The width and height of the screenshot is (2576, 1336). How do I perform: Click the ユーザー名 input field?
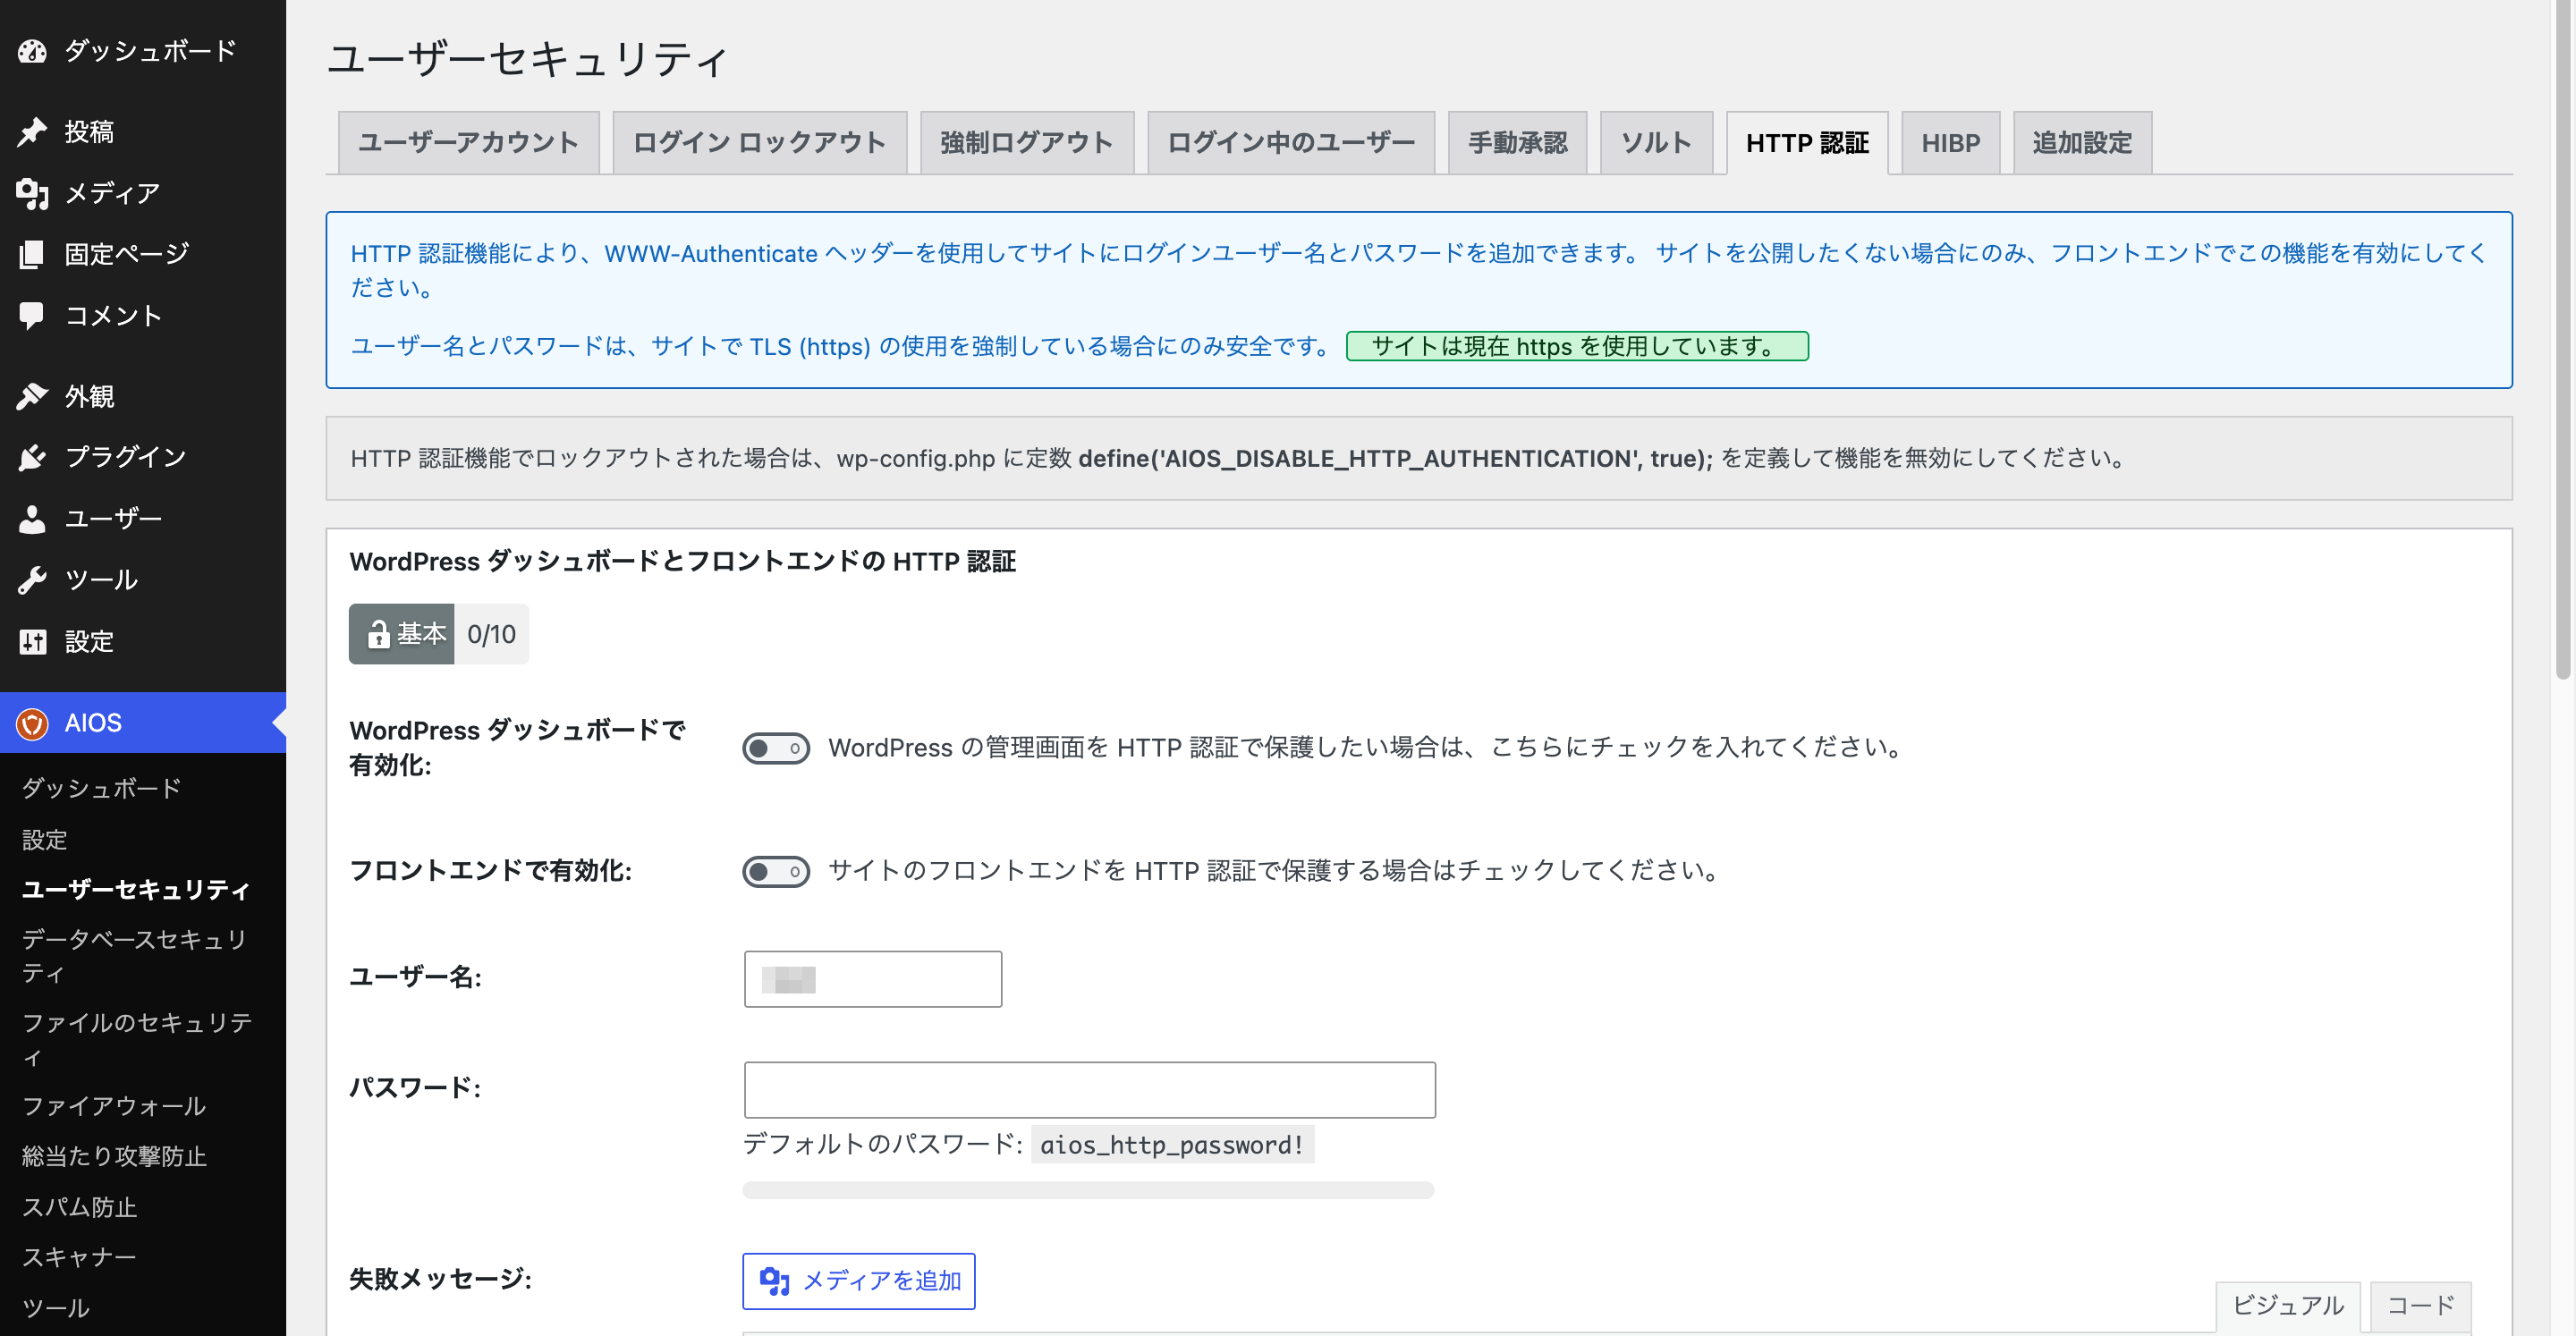(x=873, y=979)
